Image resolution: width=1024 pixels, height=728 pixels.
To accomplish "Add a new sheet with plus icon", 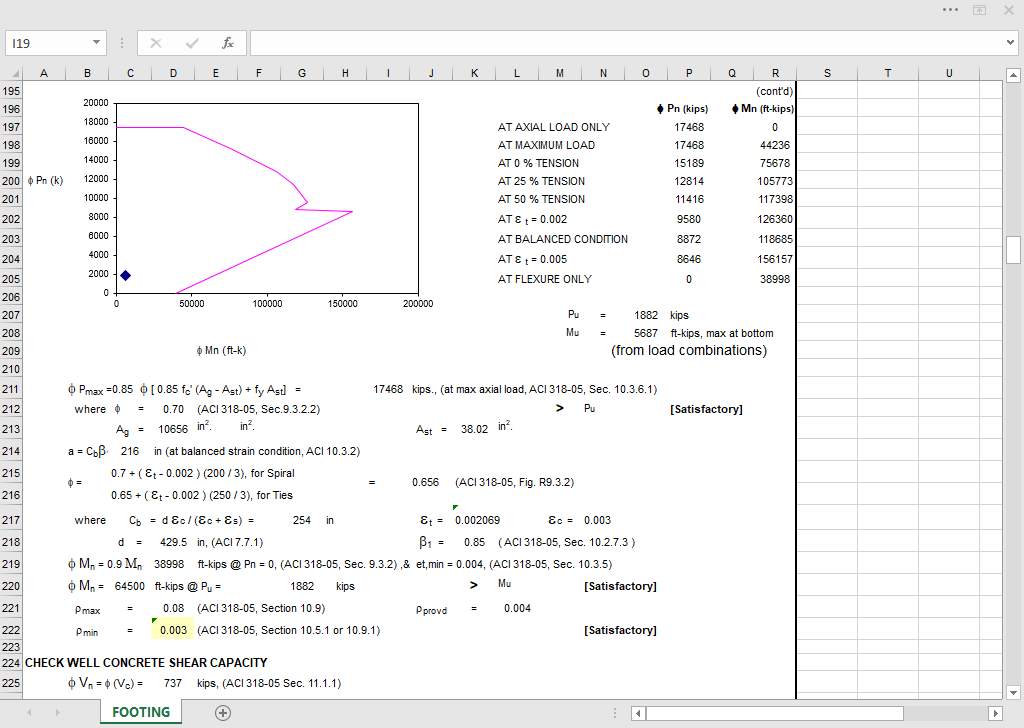I will point(223,713).
